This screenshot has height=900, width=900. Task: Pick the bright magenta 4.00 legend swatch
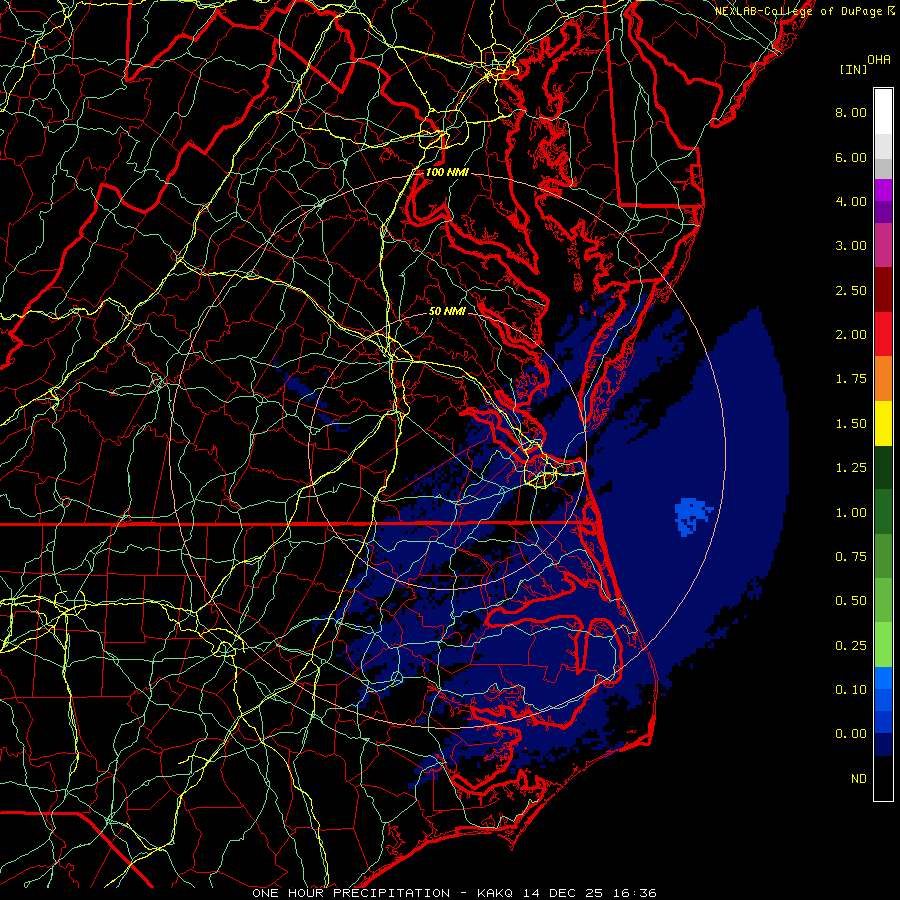tap(883, 190)
